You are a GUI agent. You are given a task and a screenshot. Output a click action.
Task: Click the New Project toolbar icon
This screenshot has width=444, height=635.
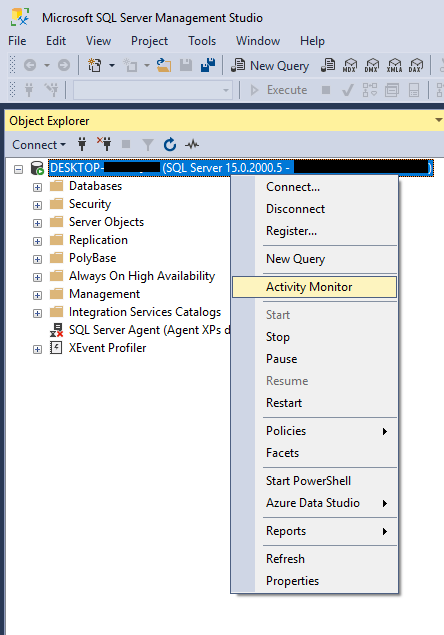click(95, 65)
